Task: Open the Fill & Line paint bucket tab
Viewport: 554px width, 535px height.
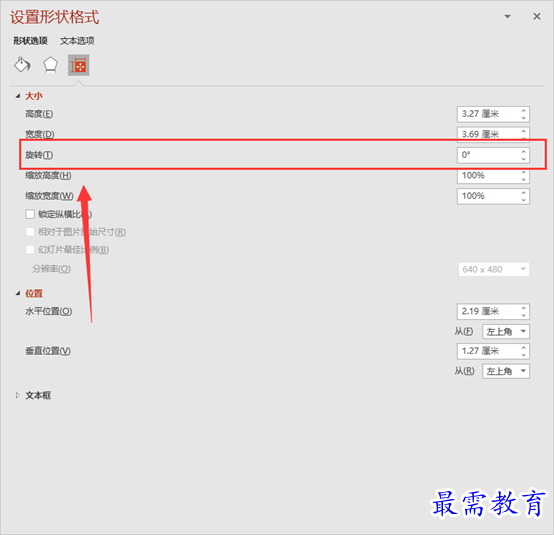Action: pos(22,65)
